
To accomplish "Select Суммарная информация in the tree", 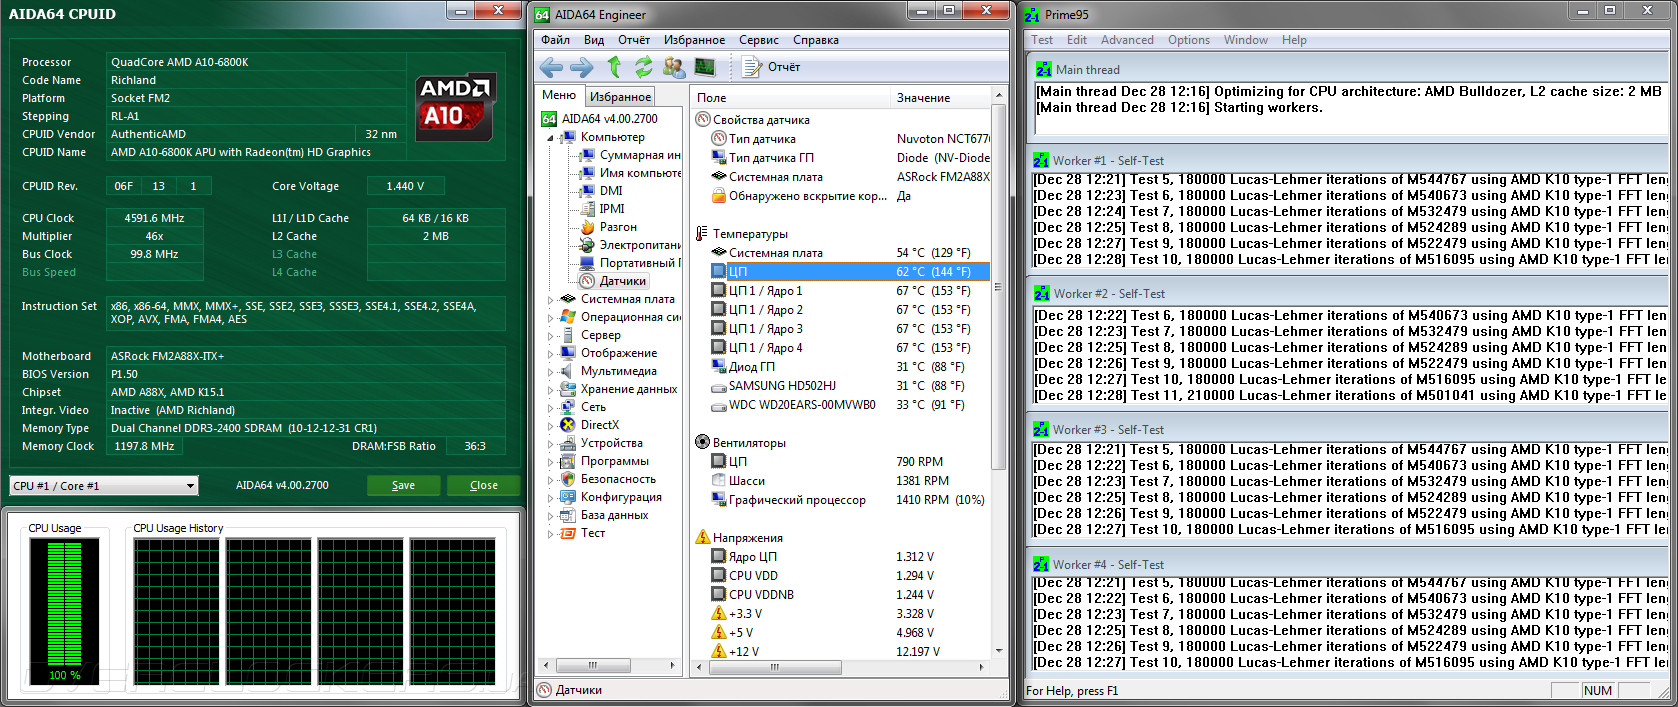I will pyautogui.click(x=630, y=155).
